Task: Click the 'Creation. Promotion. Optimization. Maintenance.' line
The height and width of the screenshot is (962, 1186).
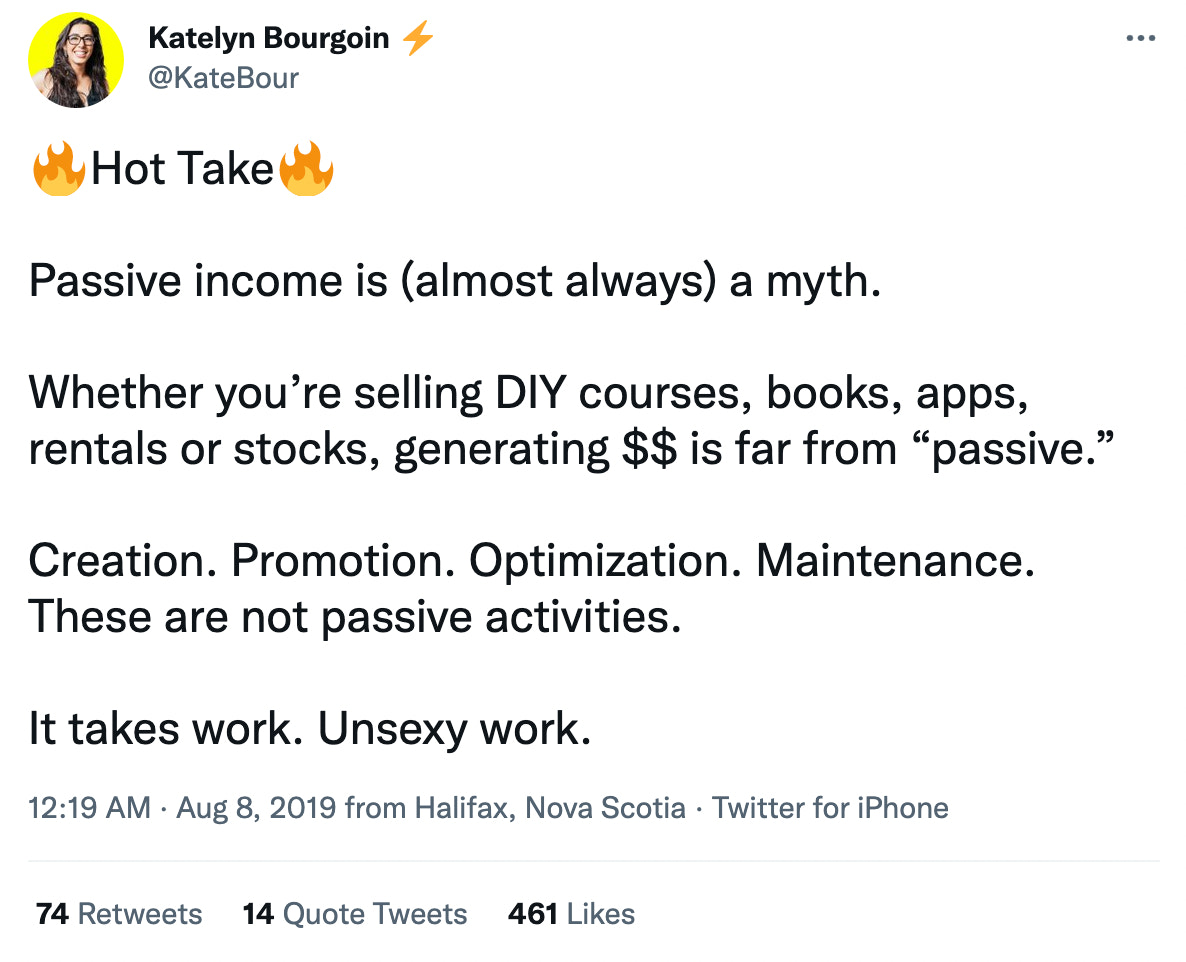Action: point(531,561)
